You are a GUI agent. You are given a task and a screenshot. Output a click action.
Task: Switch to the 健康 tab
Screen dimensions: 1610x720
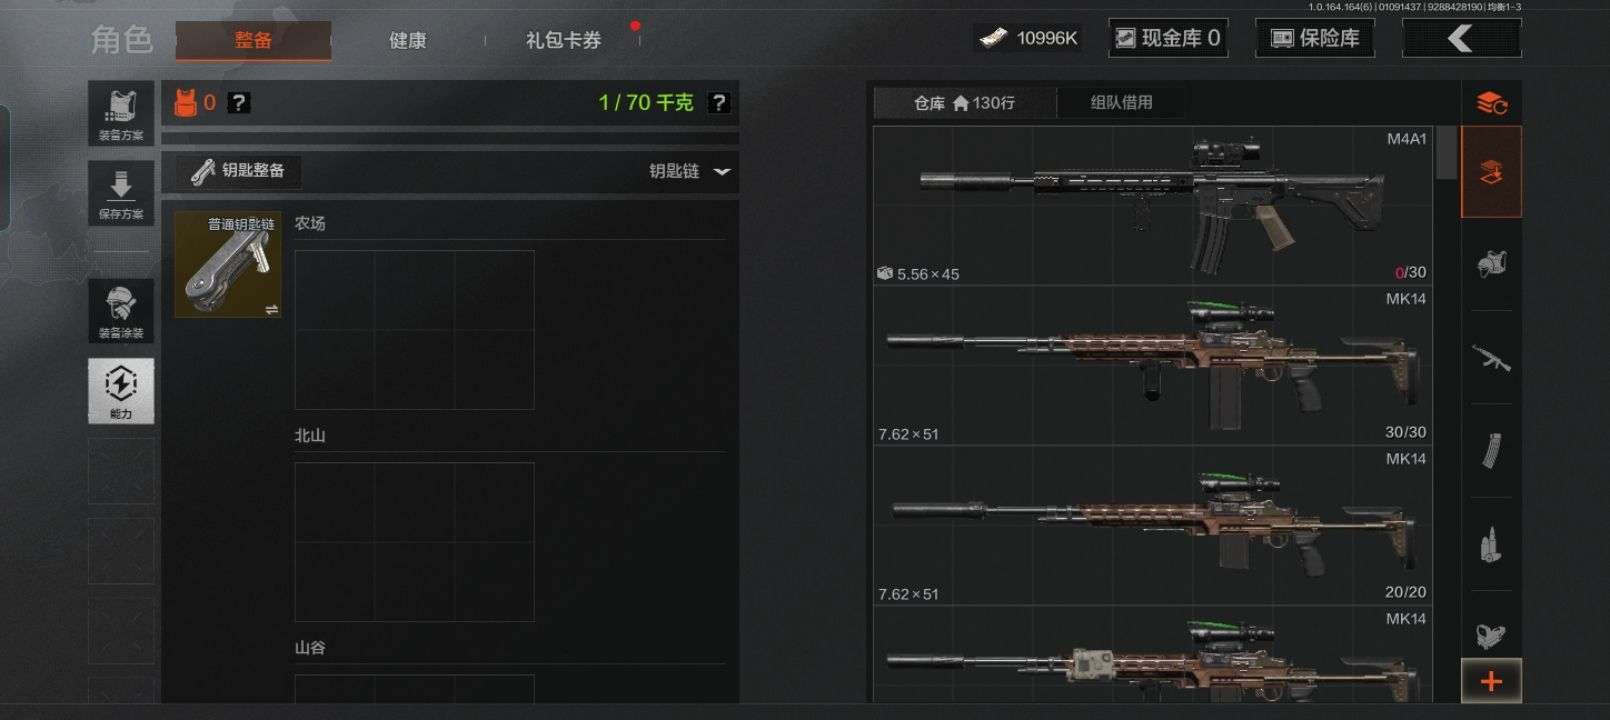(407, 40)
